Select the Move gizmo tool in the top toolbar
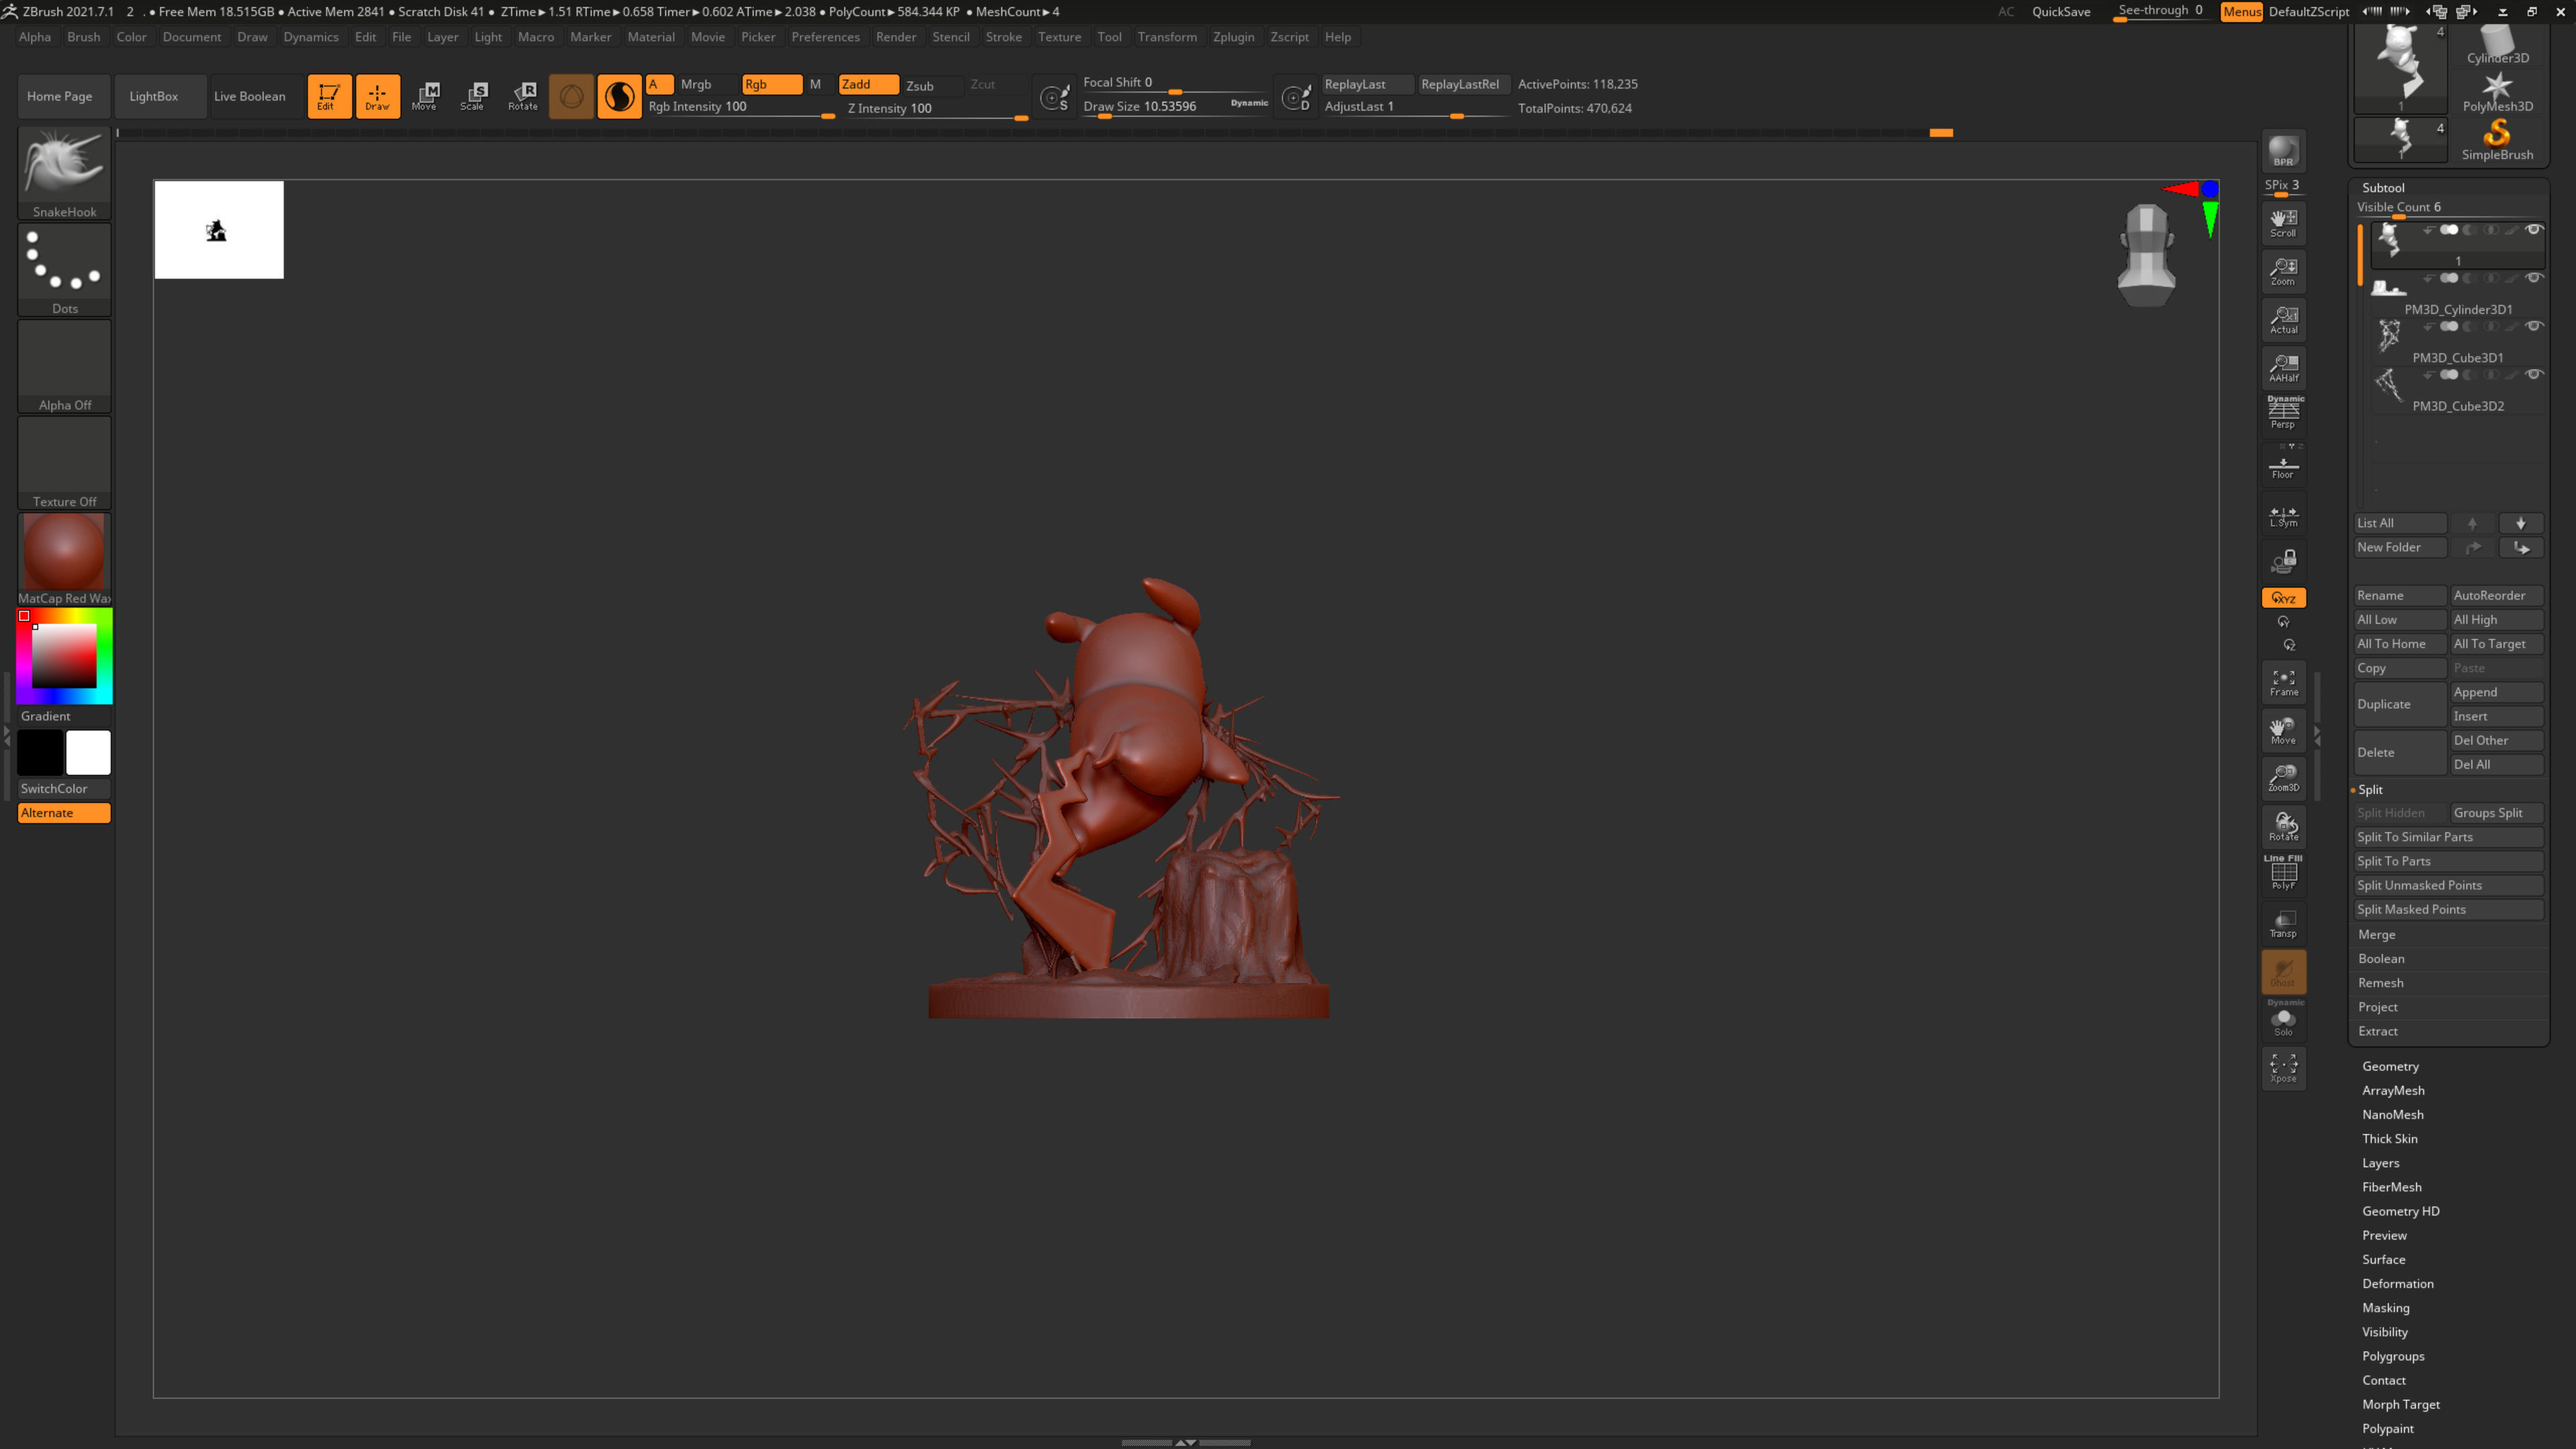2576x1449 pixels. point(426,96)
